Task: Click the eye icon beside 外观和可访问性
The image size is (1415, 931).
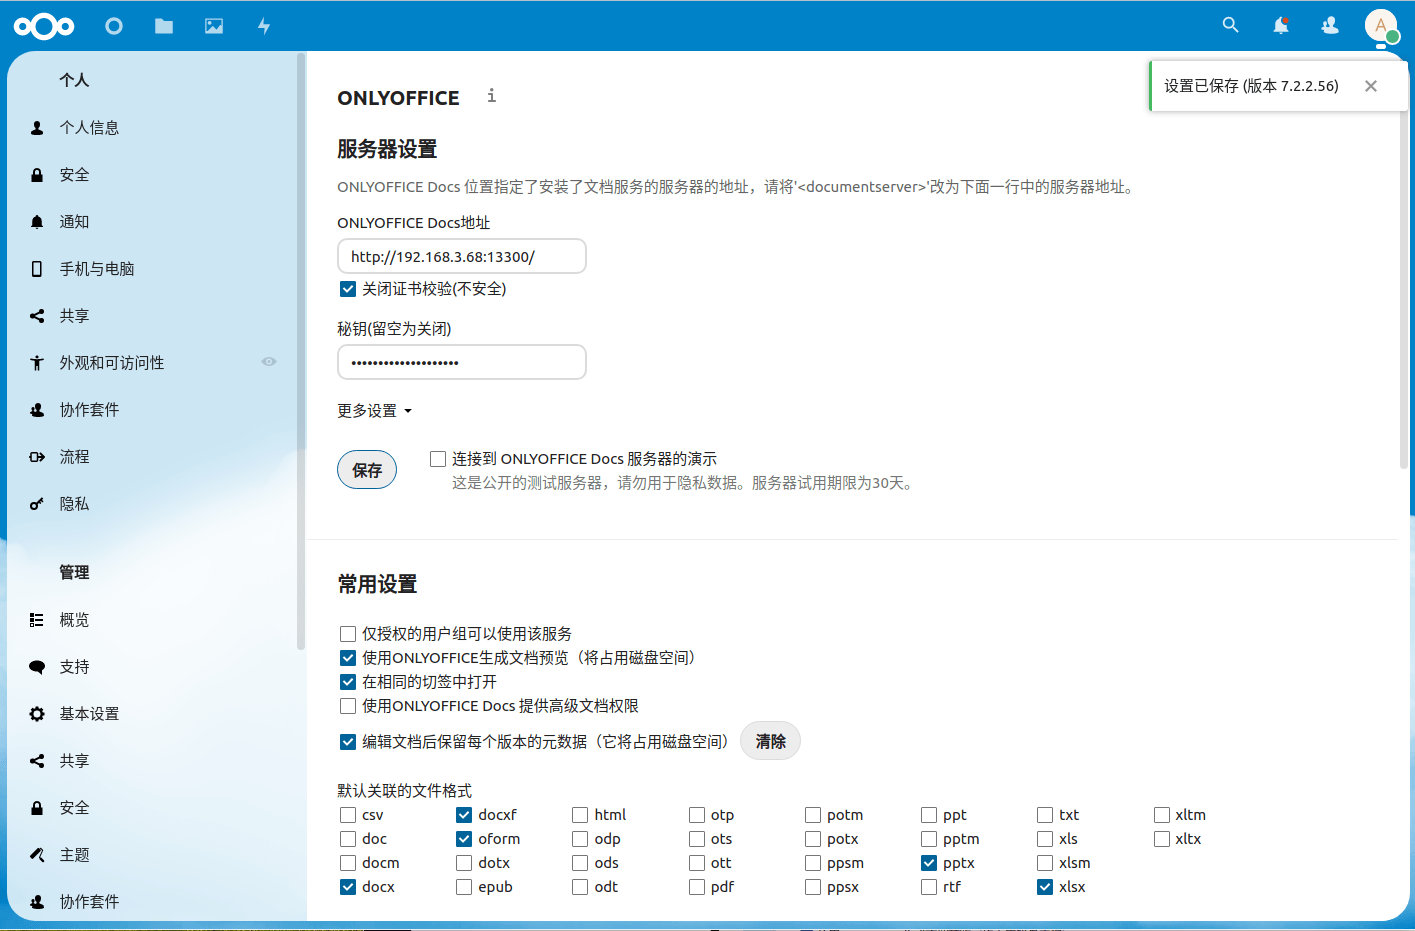Action: tap(269, 362)
